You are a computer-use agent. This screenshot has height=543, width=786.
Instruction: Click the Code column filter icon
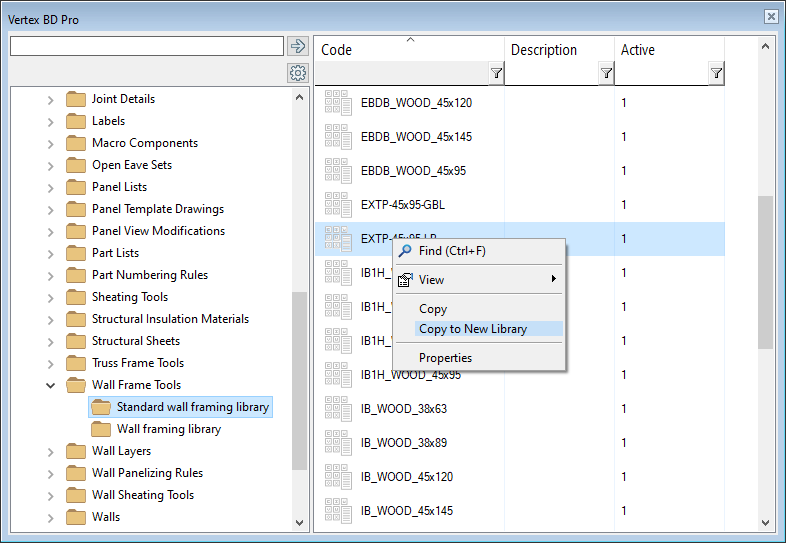pos(496,73)
